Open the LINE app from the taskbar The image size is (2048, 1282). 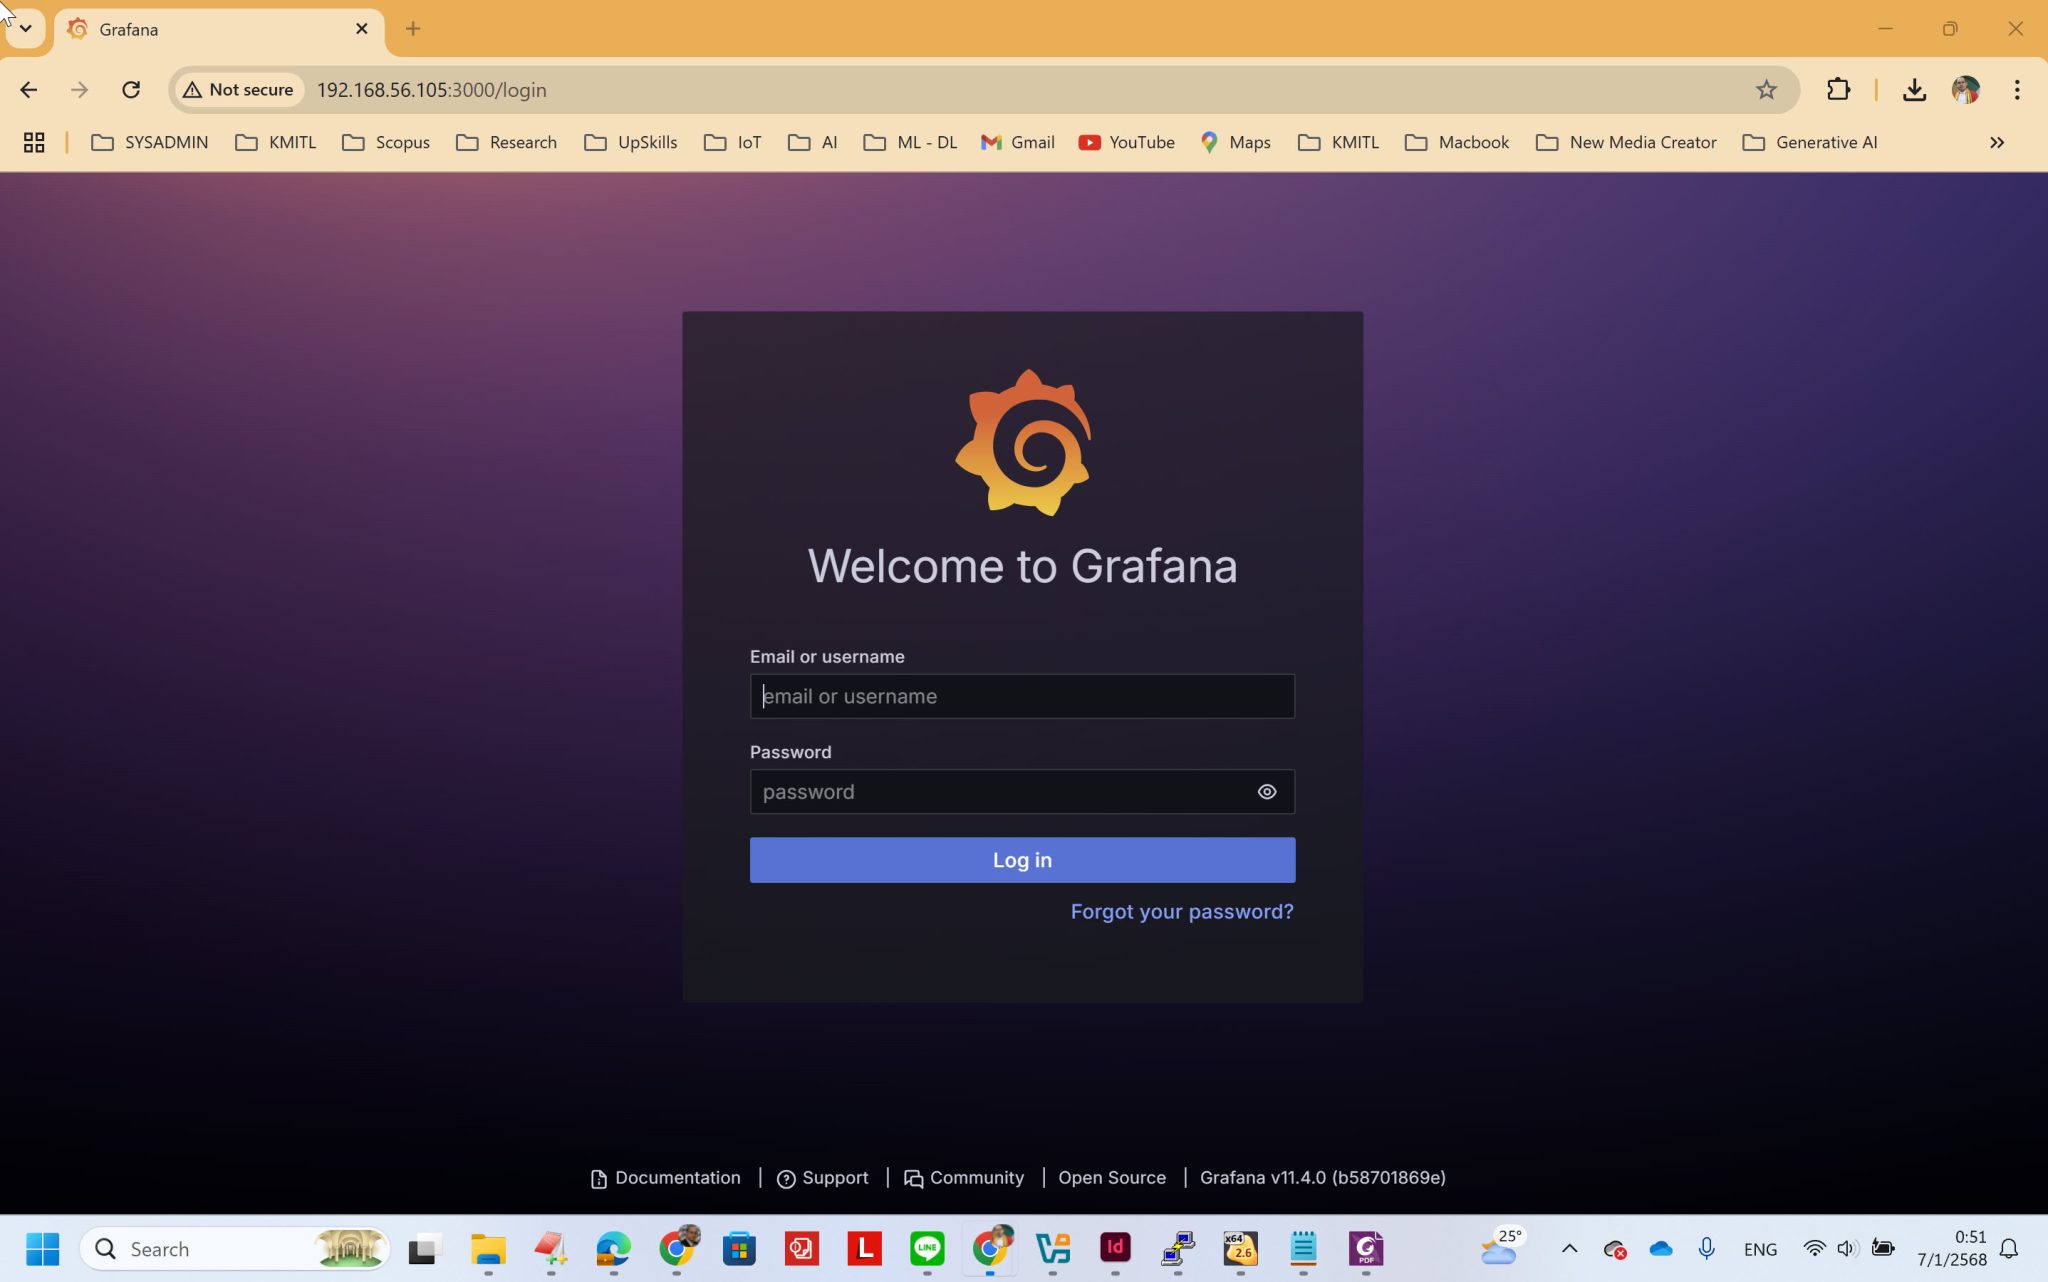926,1248
